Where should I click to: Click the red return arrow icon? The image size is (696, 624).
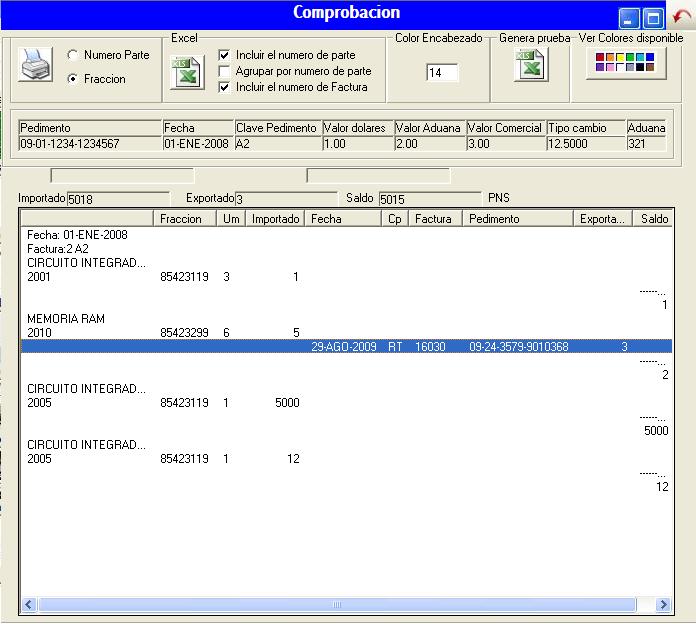coord(681,17)
